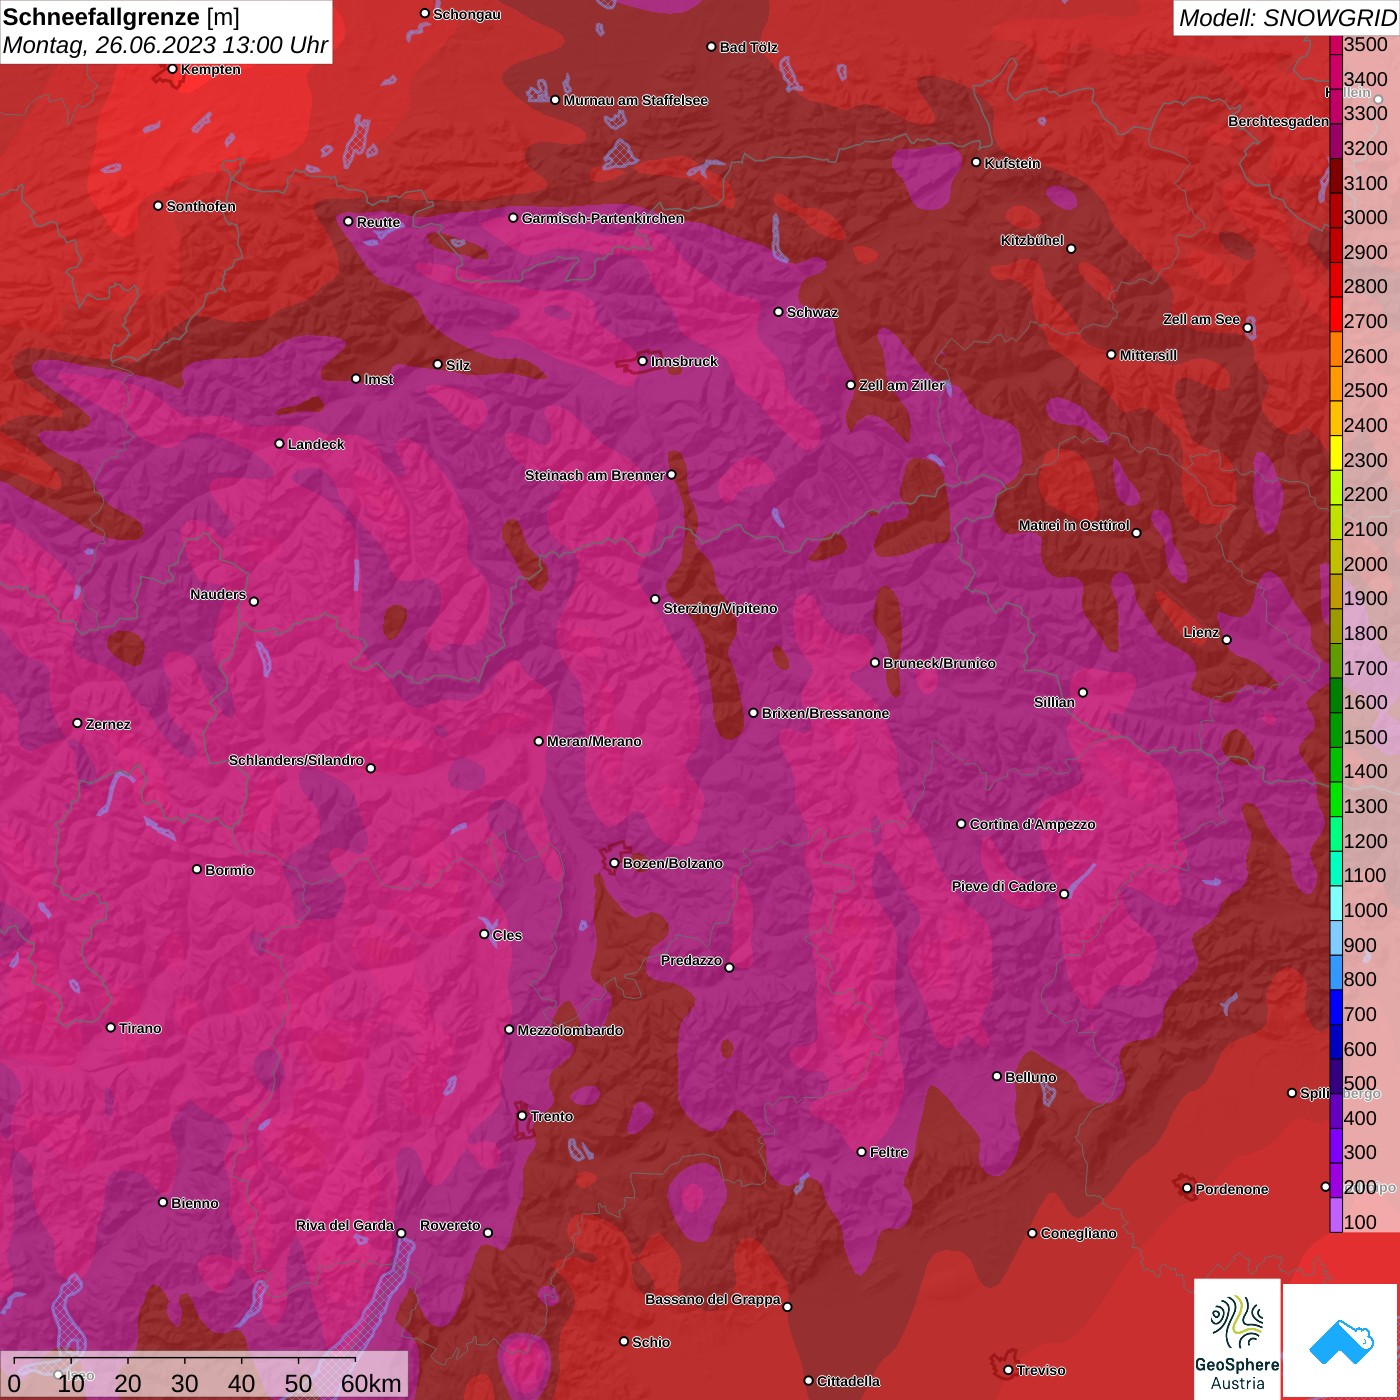Click the Zell am See label
The image size is (1400, 1400).
click(1201, 319)
